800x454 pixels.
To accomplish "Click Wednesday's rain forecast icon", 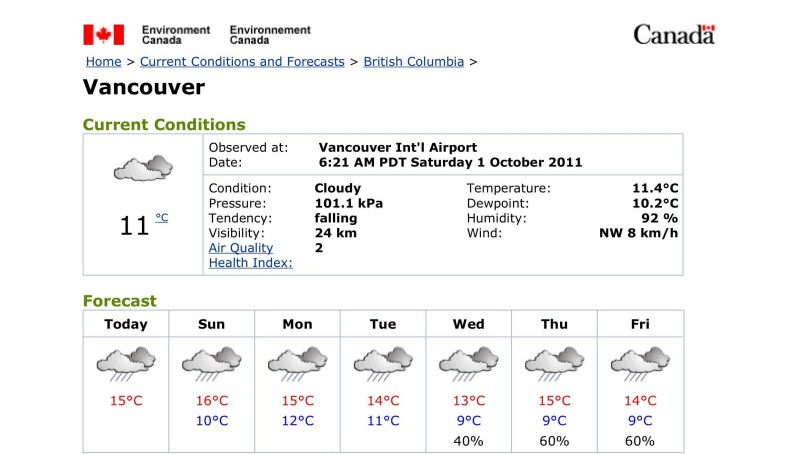I will 469,362.
